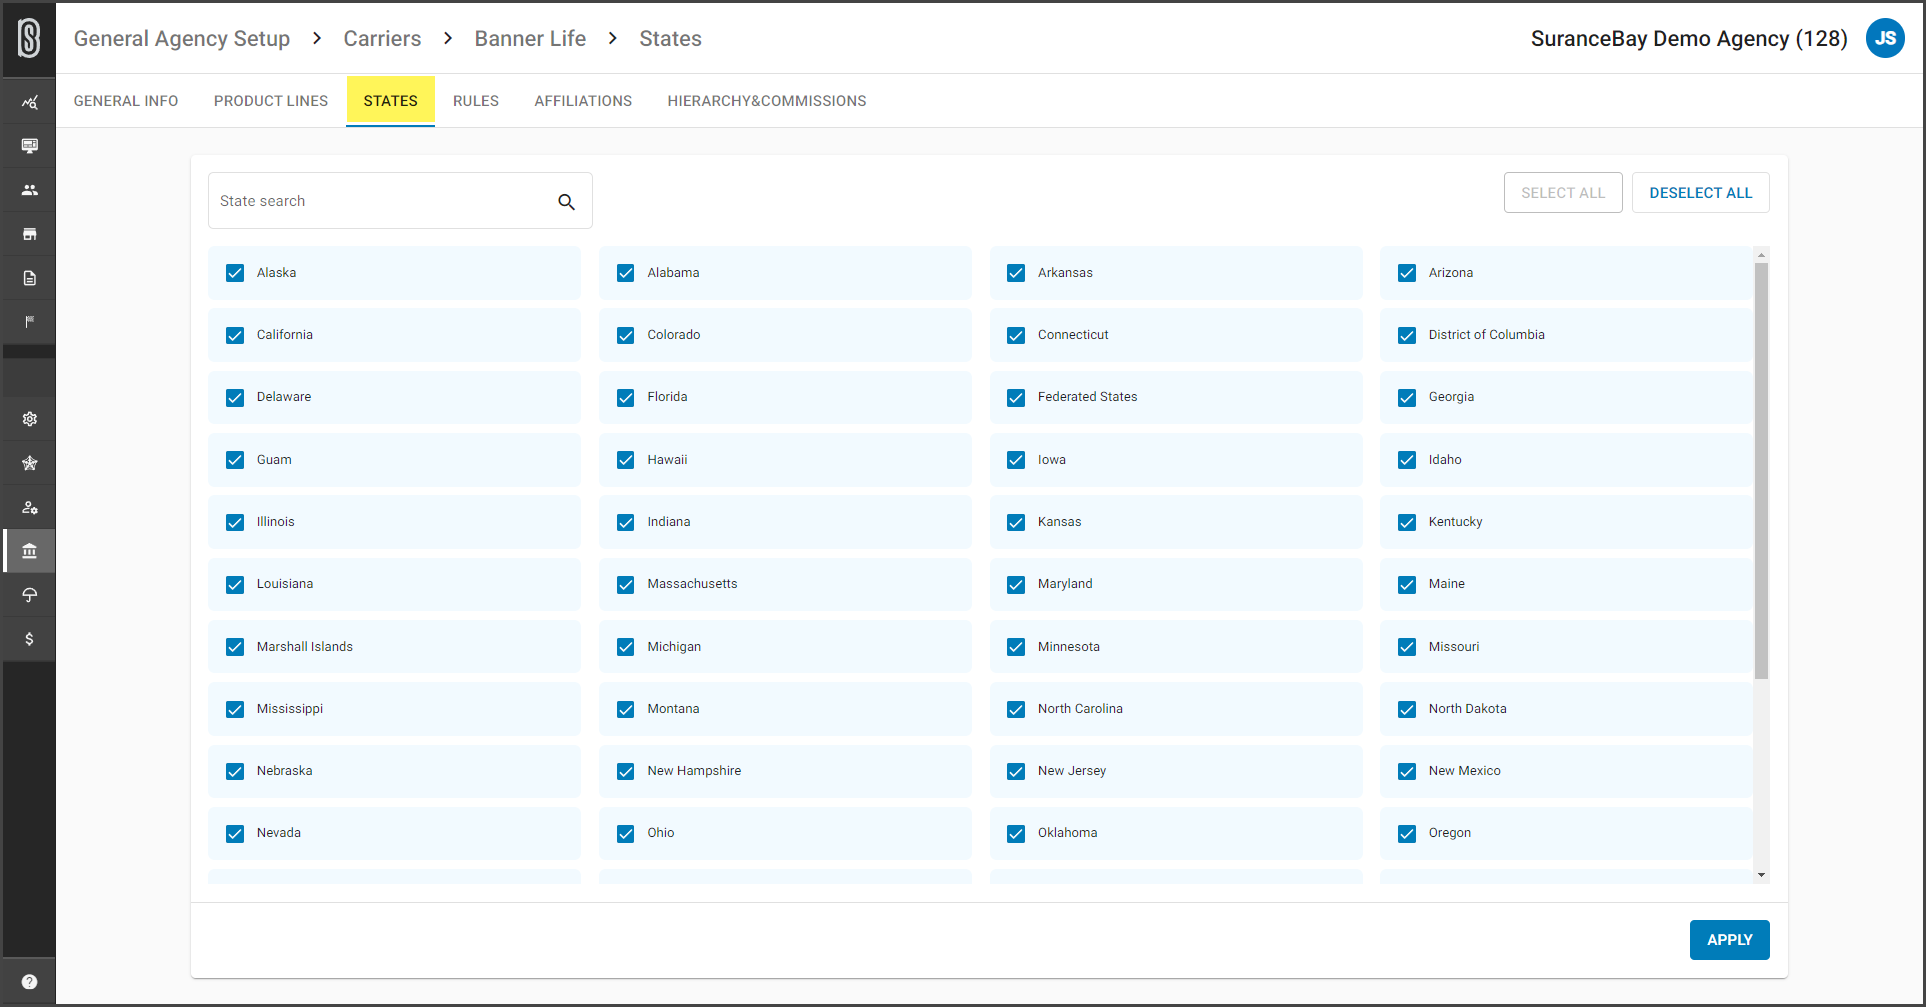Toggle the Guam checkbox
1926x1007 pixels.
[x=235, y=460]
